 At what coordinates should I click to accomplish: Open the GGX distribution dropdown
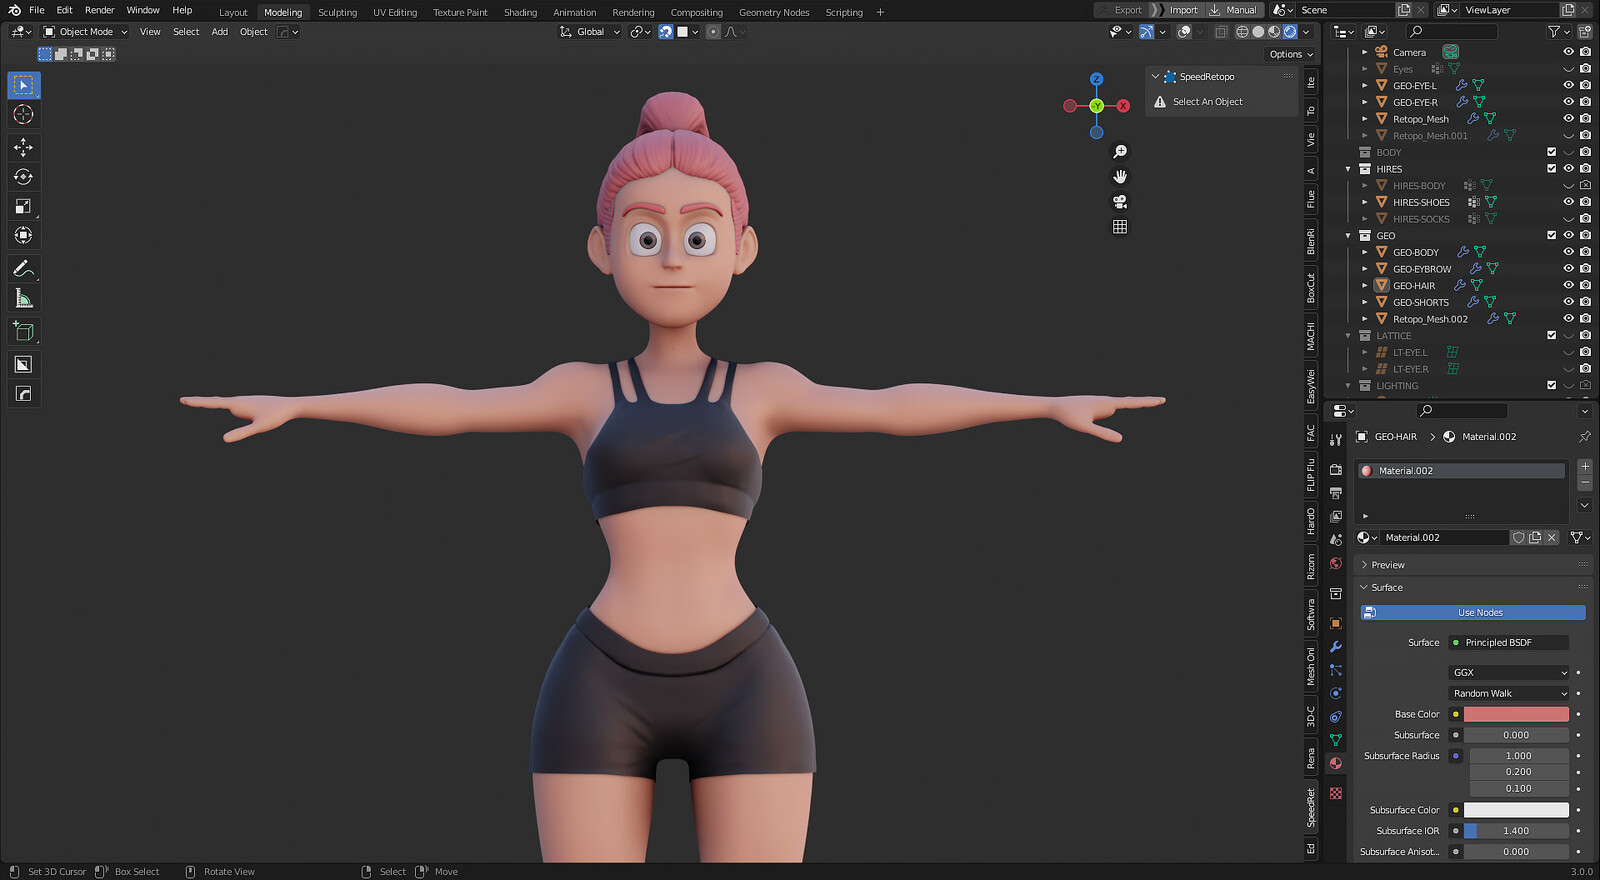1509,673
